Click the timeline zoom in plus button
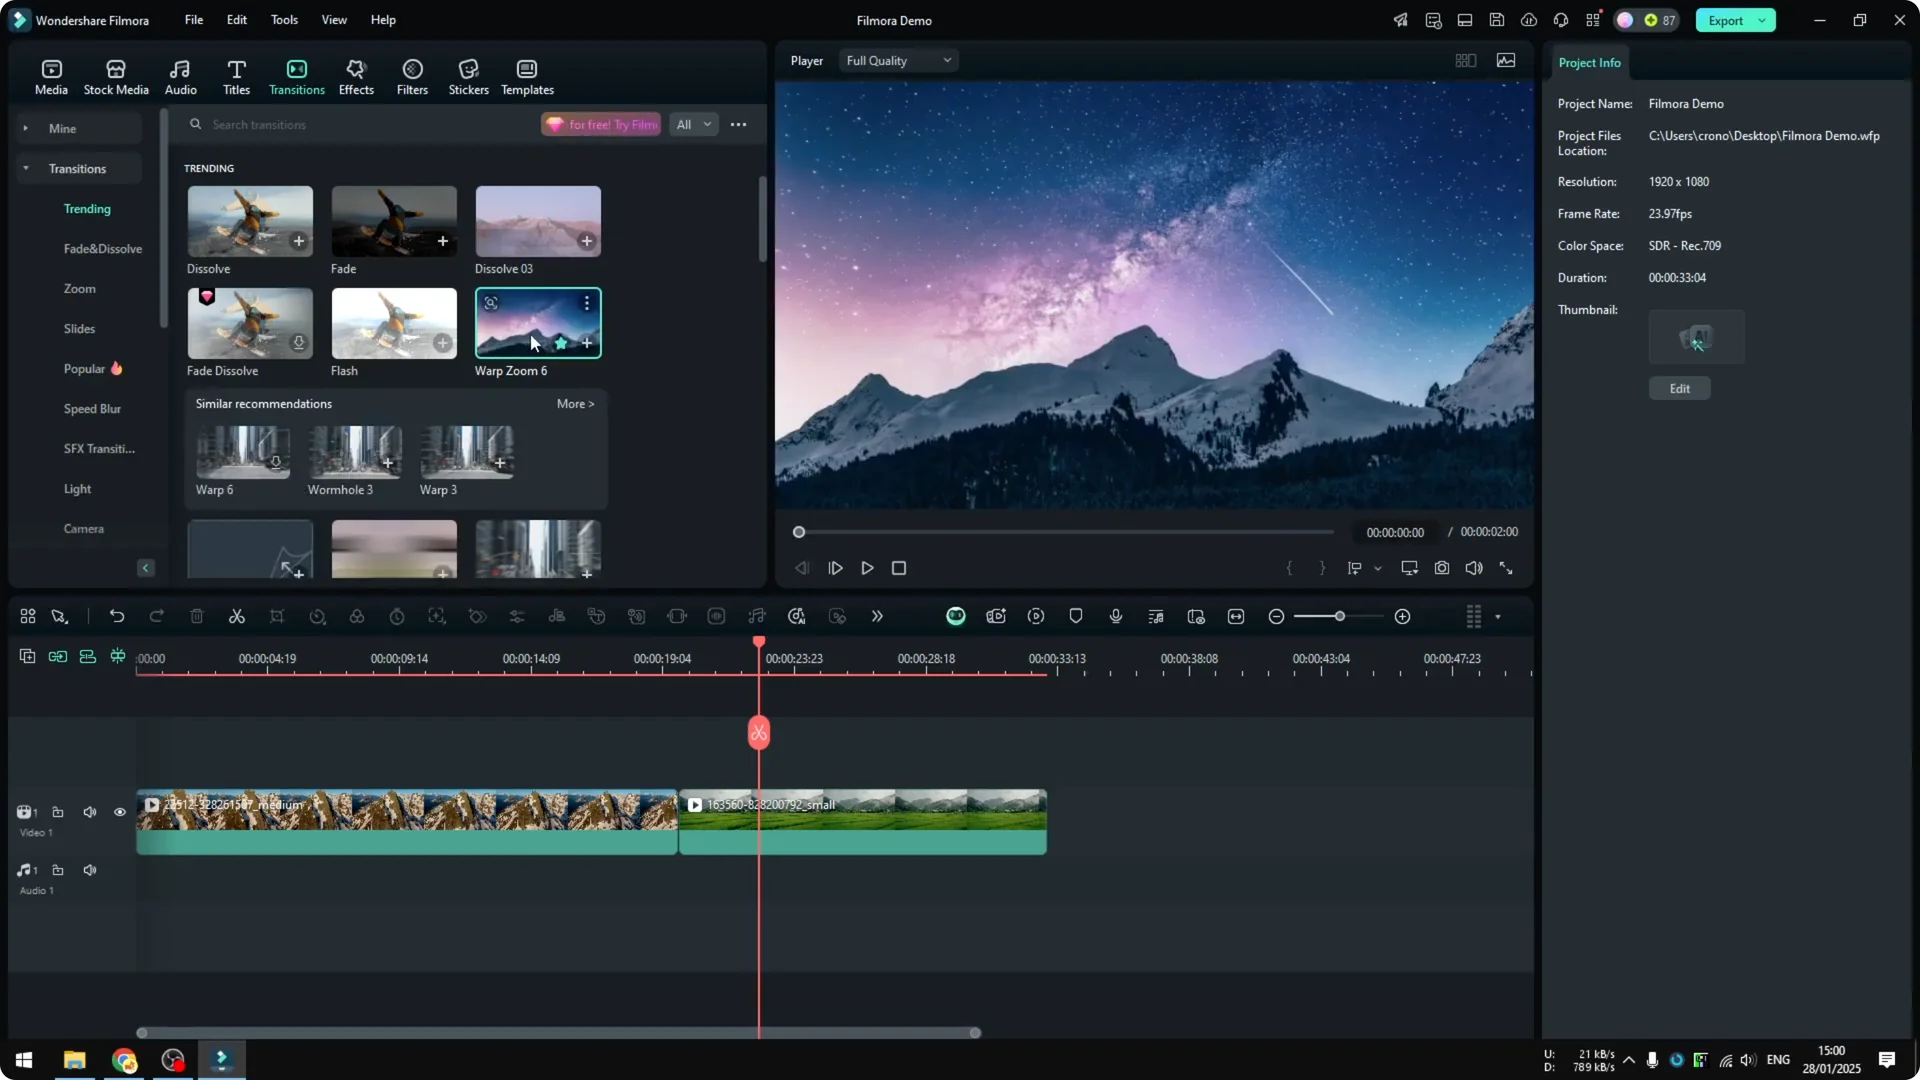 pos(1403,617)
